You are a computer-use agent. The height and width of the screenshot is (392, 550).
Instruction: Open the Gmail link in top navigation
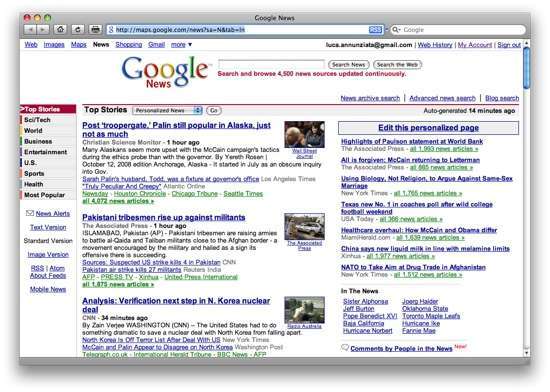tap(156, 45)
